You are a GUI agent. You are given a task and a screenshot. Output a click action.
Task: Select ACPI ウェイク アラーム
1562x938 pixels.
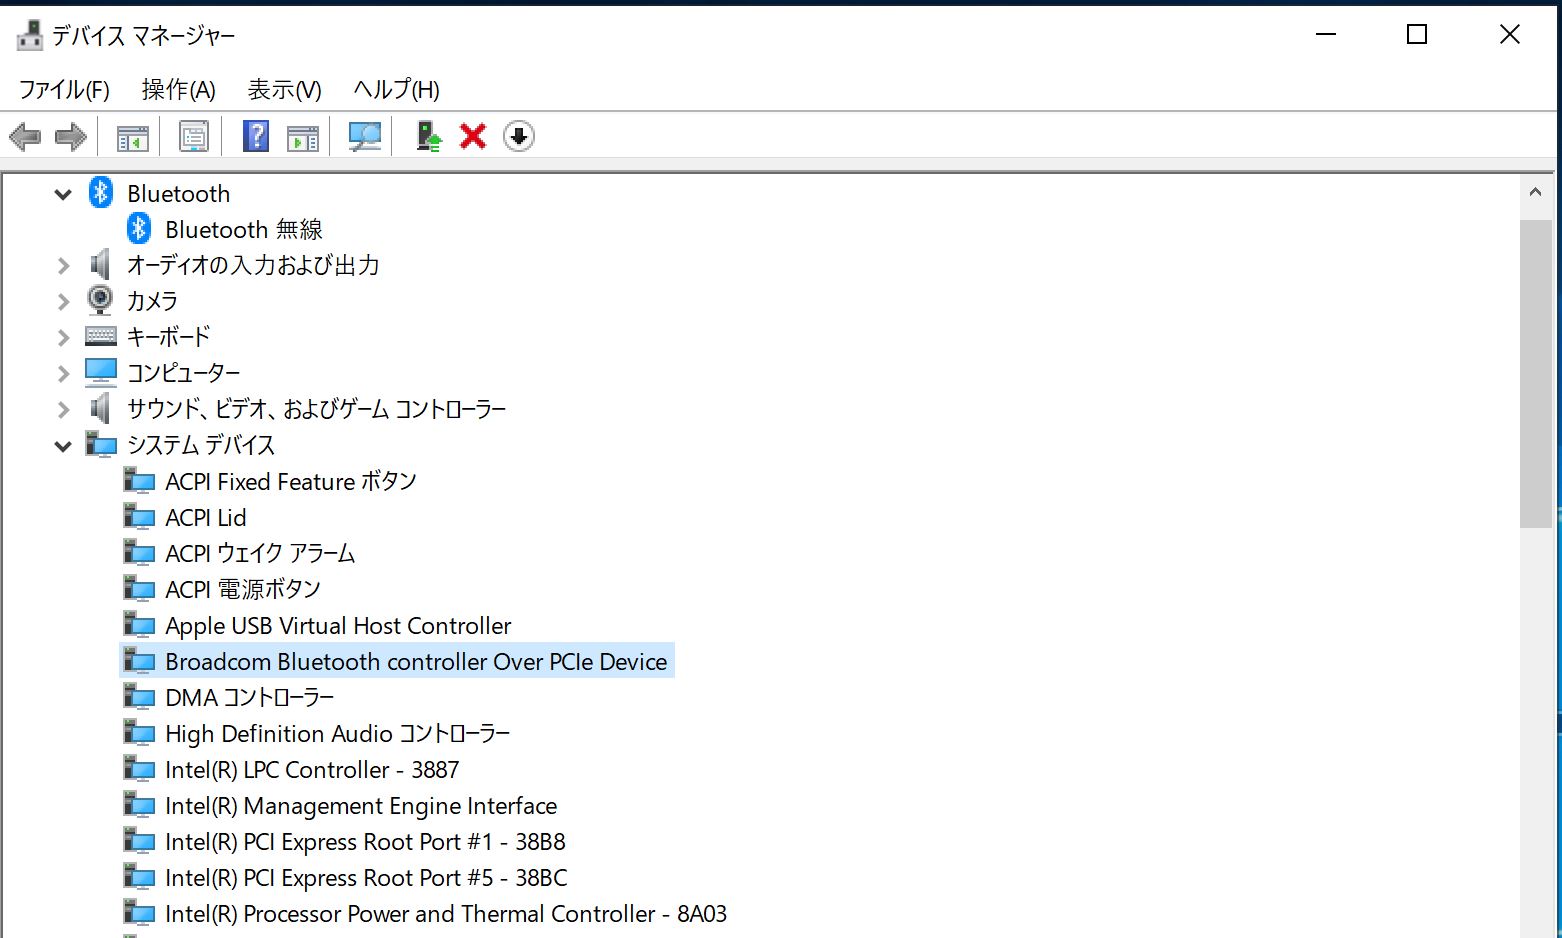click(260, 553)
